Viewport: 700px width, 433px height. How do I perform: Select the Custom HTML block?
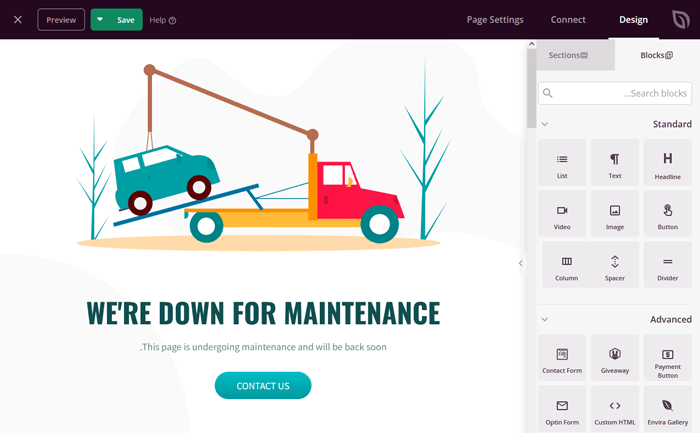pos(615,409)
